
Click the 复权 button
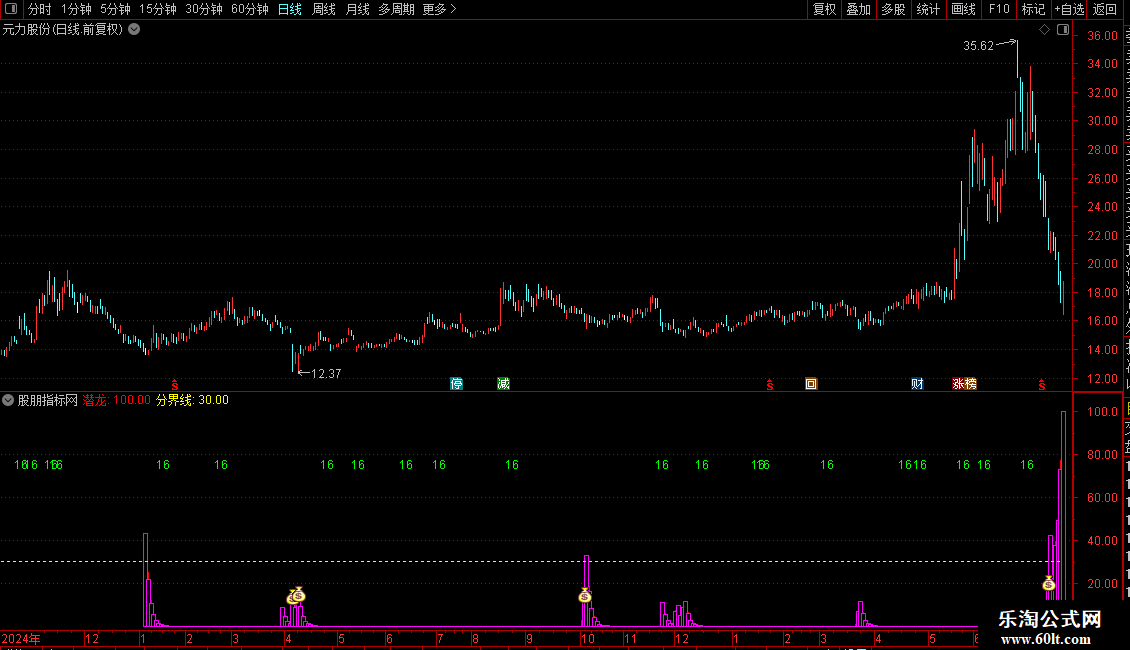[824, 9]
